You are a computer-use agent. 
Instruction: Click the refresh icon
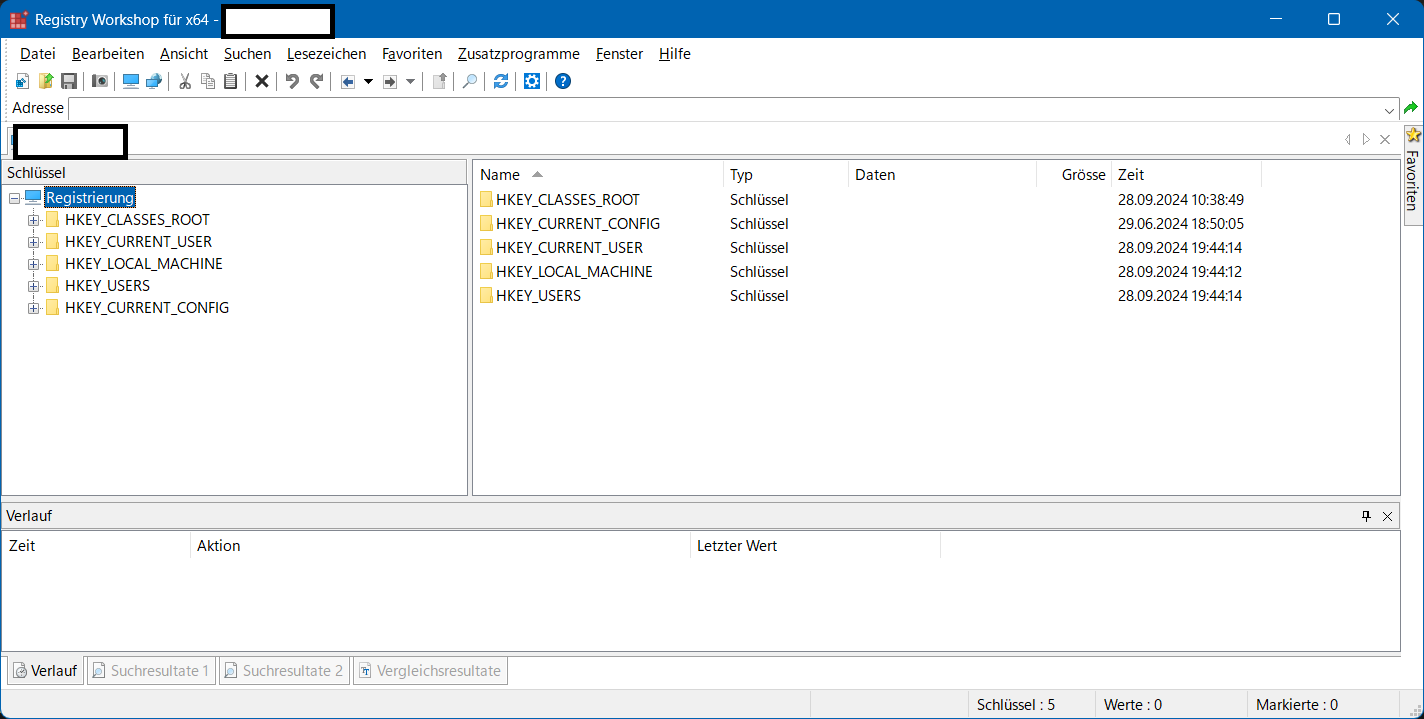[501, 81]
